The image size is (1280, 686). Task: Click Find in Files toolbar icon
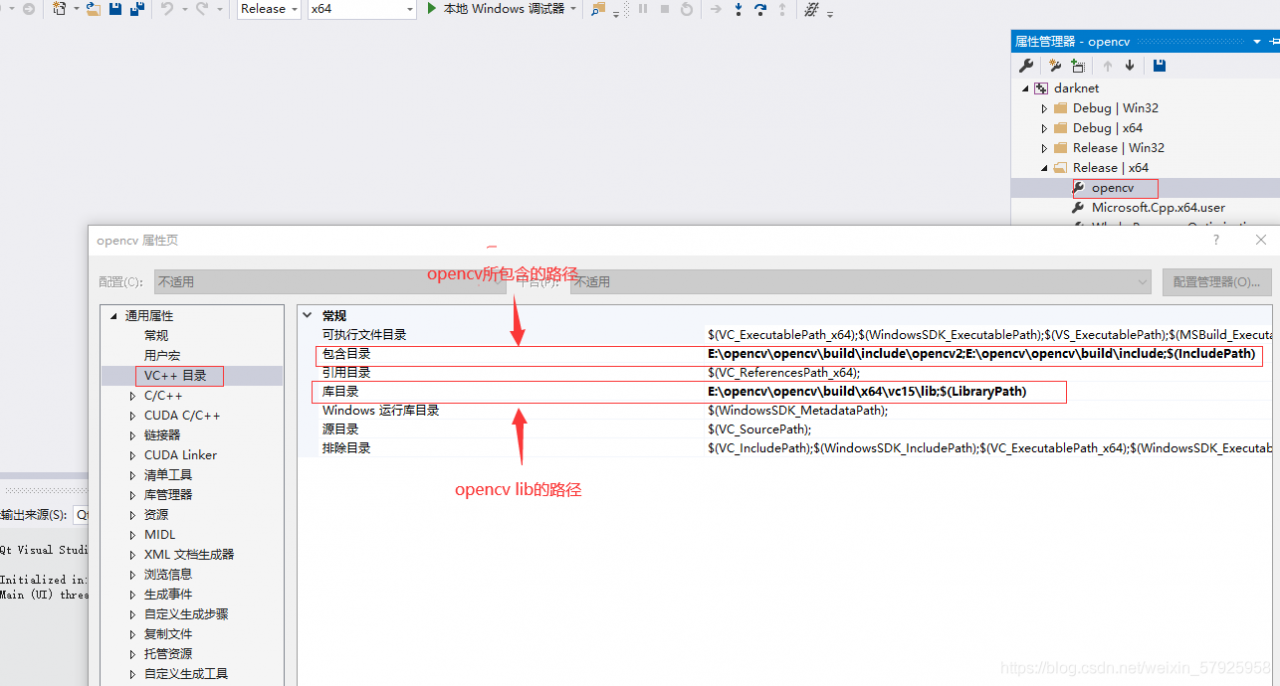[598, 9]
